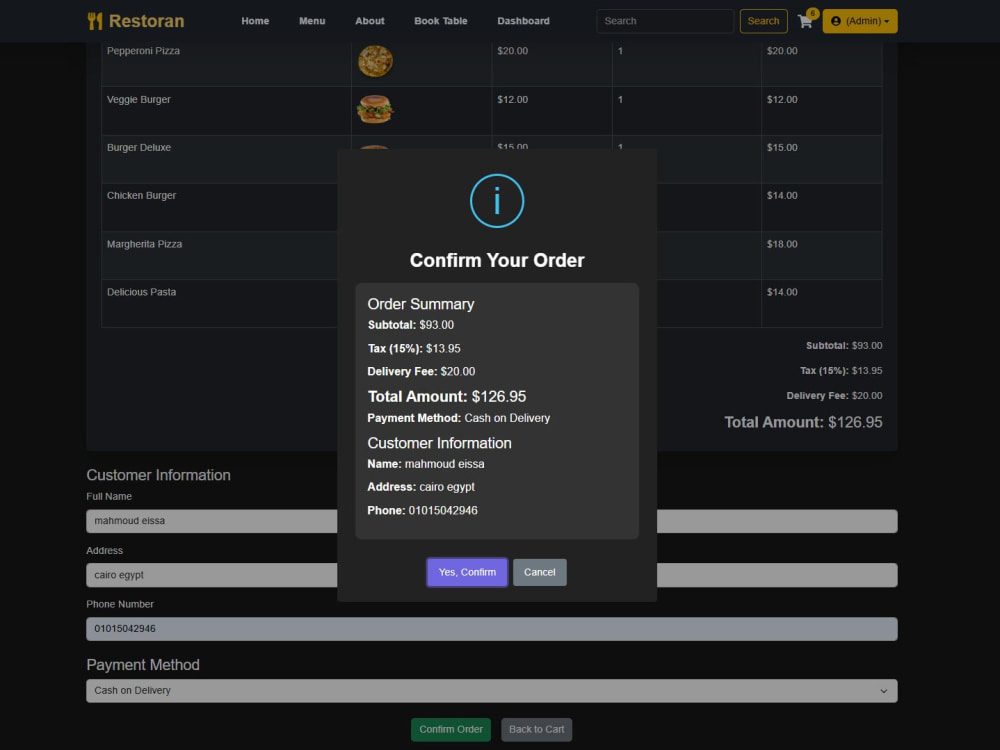The image size is (1000, 750).
Task: Navigate to Book Table
Action: pyautogui.click(x=441, y=21)
